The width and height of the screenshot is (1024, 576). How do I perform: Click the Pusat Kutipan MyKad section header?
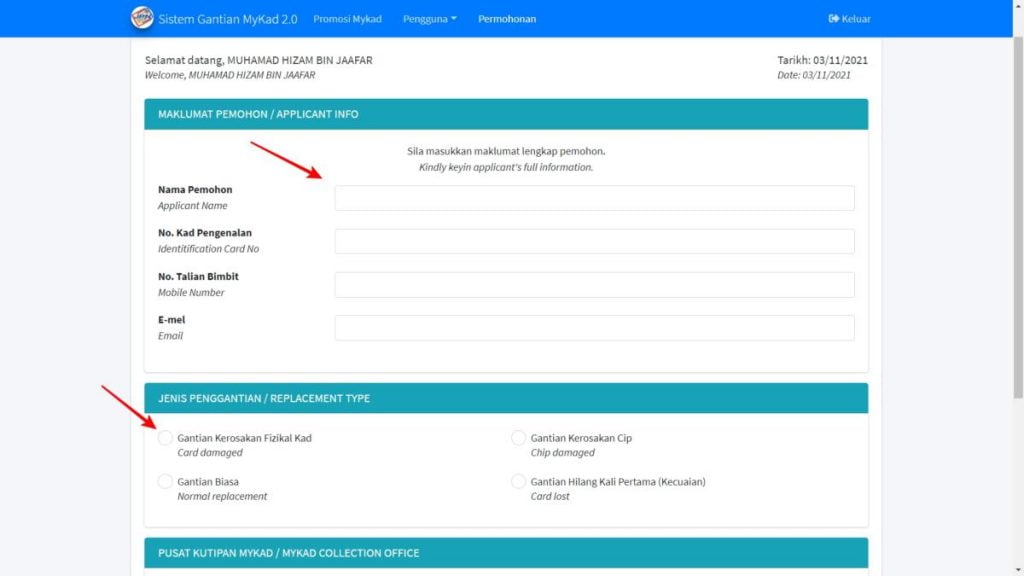click(x=506, y=553)
